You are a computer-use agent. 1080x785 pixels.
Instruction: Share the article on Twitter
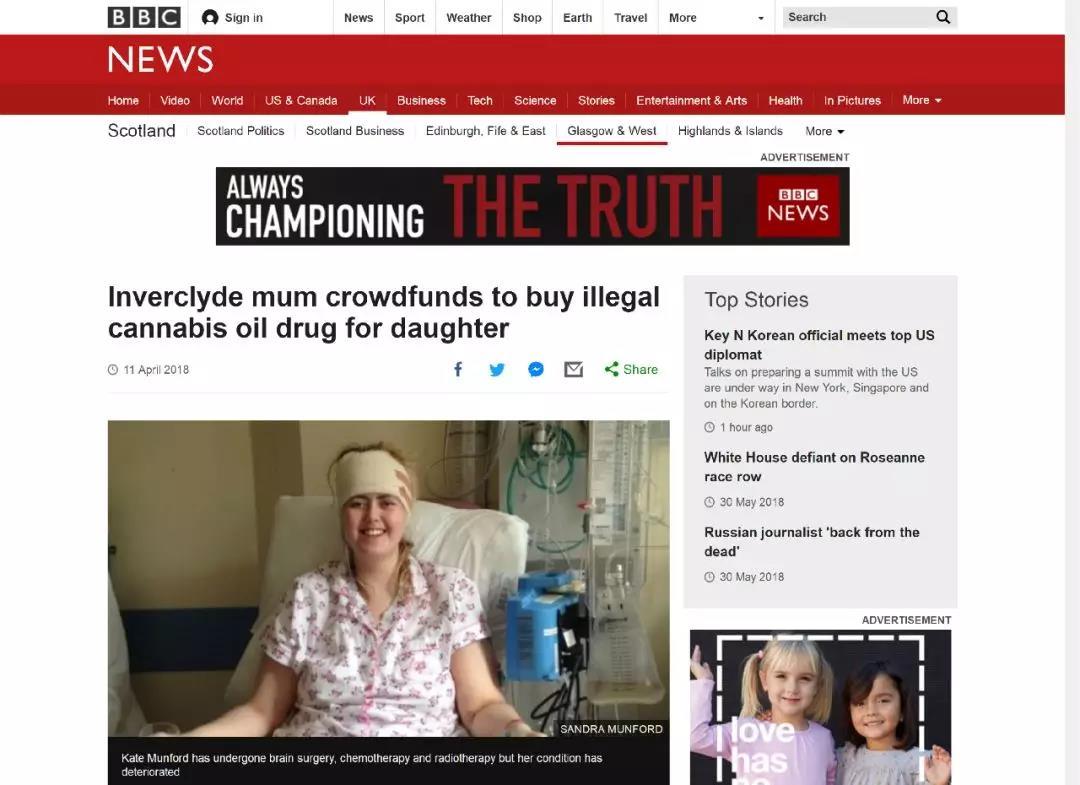[x=497, y=370]
